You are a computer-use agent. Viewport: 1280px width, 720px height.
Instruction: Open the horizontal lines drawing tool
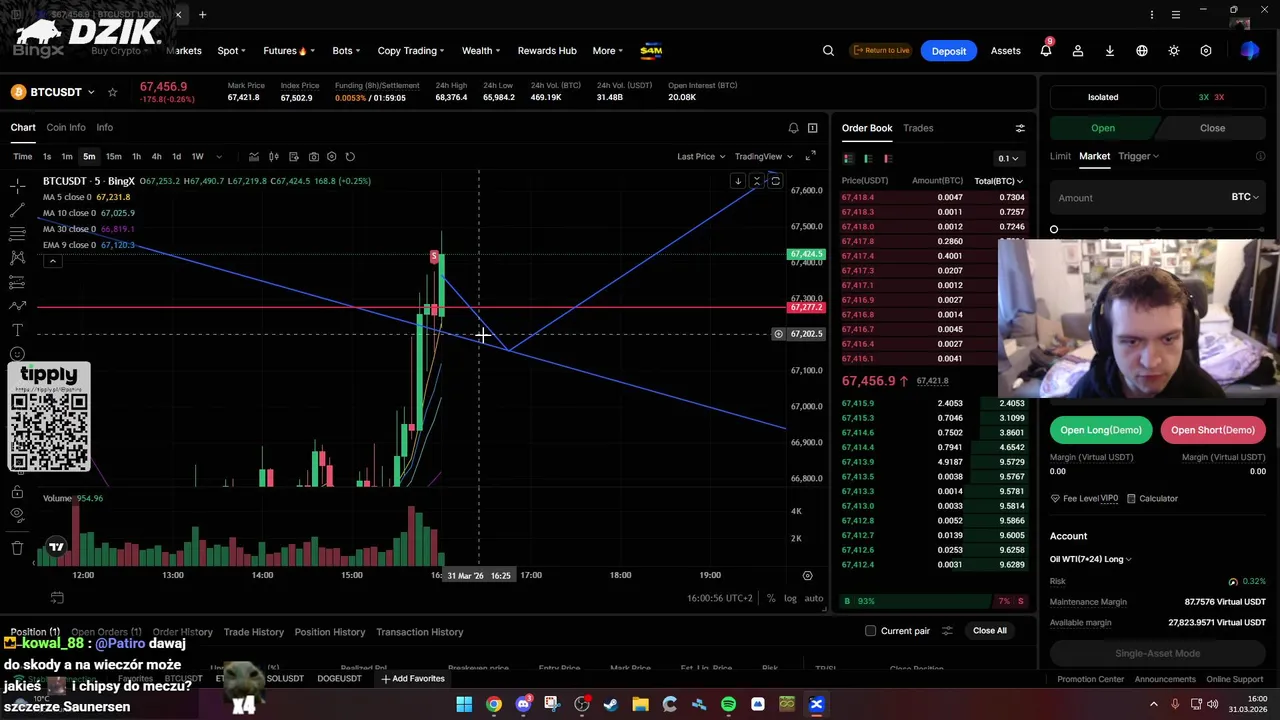coord(17,234)
